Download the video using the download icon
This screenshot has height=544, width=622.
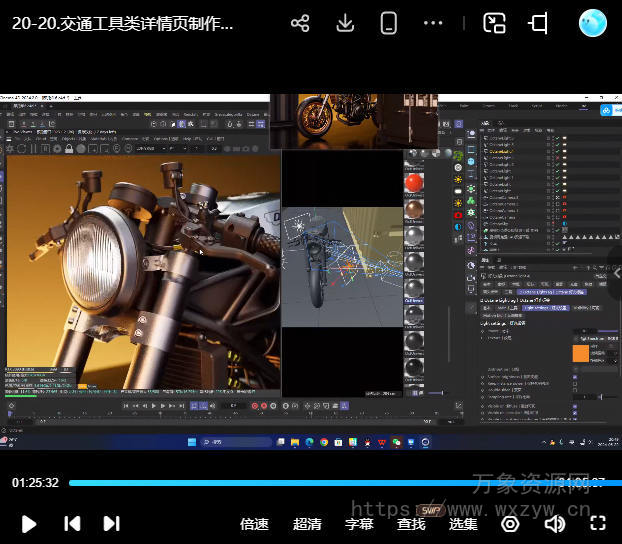[x=345, y=23]
